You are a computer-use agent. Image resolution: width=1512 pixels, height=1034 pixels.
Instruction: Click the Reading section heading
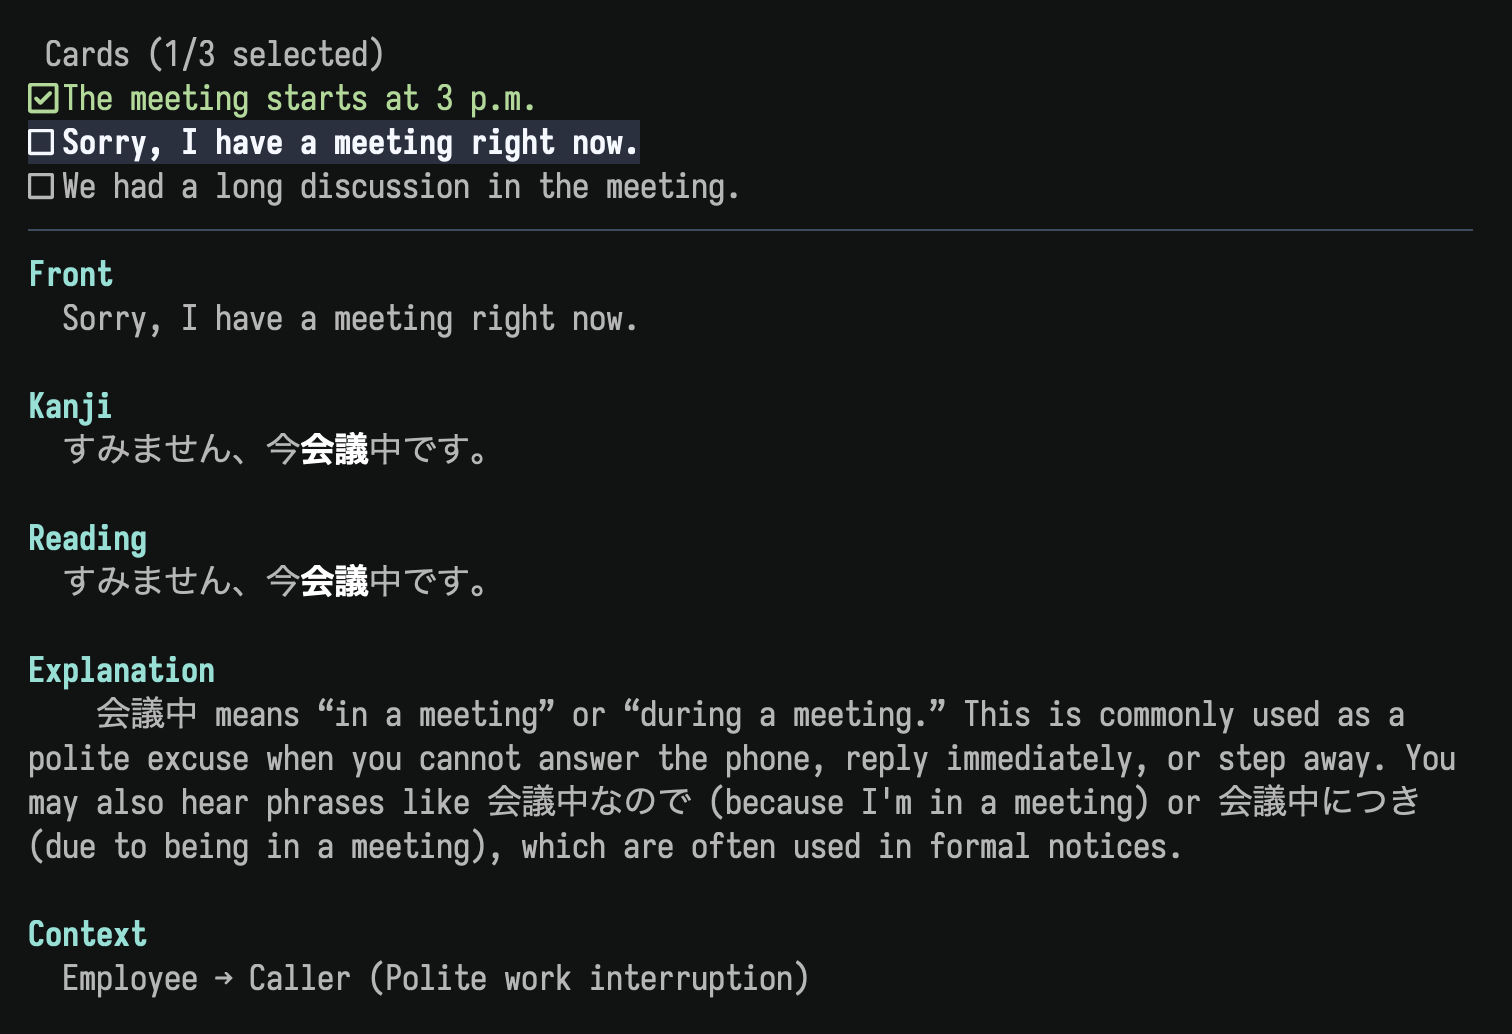click(x=88, y=538)
